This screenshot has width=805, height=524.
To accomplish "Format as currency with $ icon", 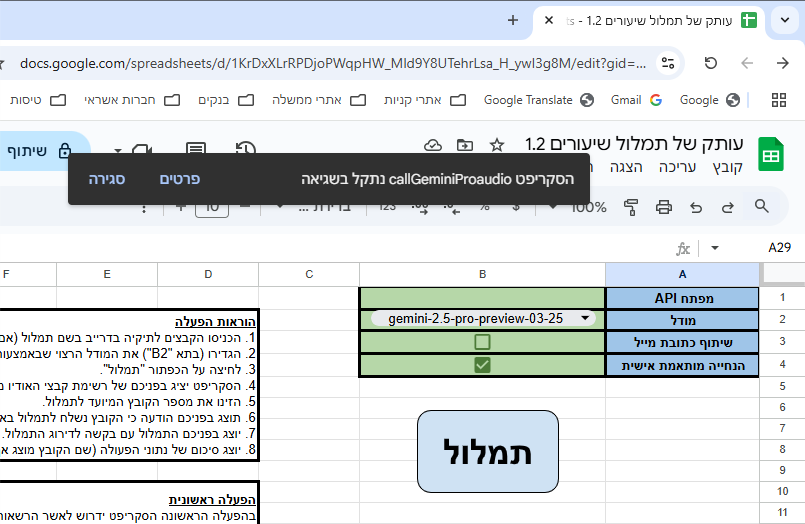I will point(516,208).
